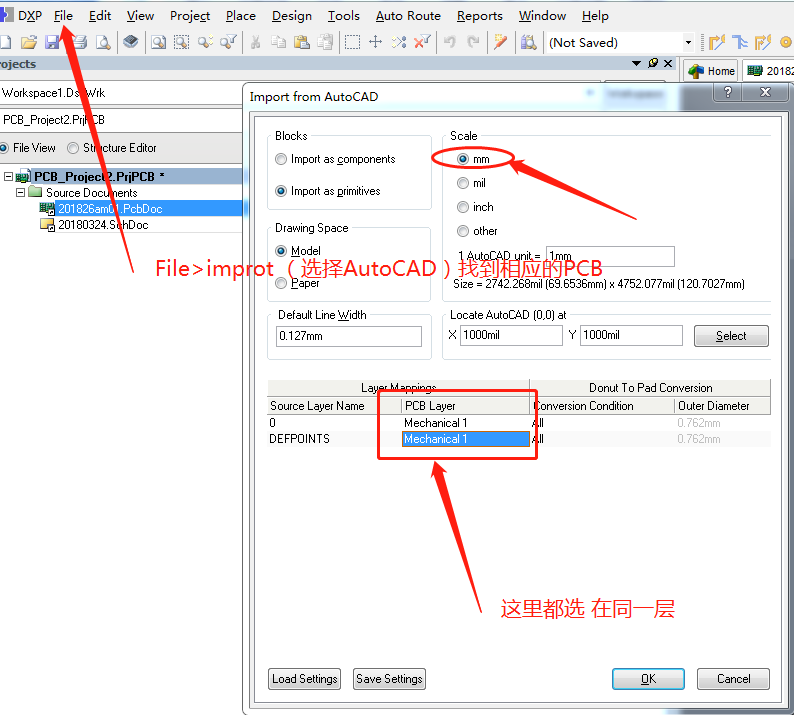Click Save Settings button
Screen dimensions: 794x715
pos(389,679)
